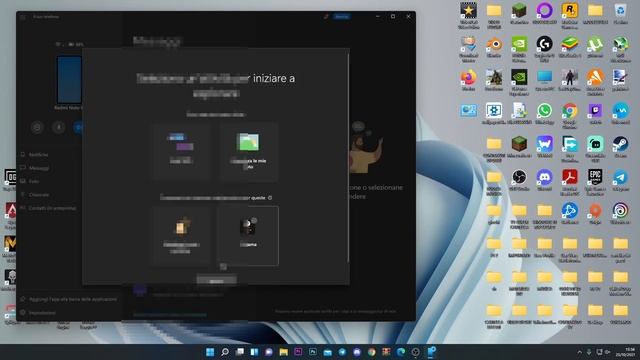
Task: Open the BlueStacks desktop icon
Action: point(569,44)
